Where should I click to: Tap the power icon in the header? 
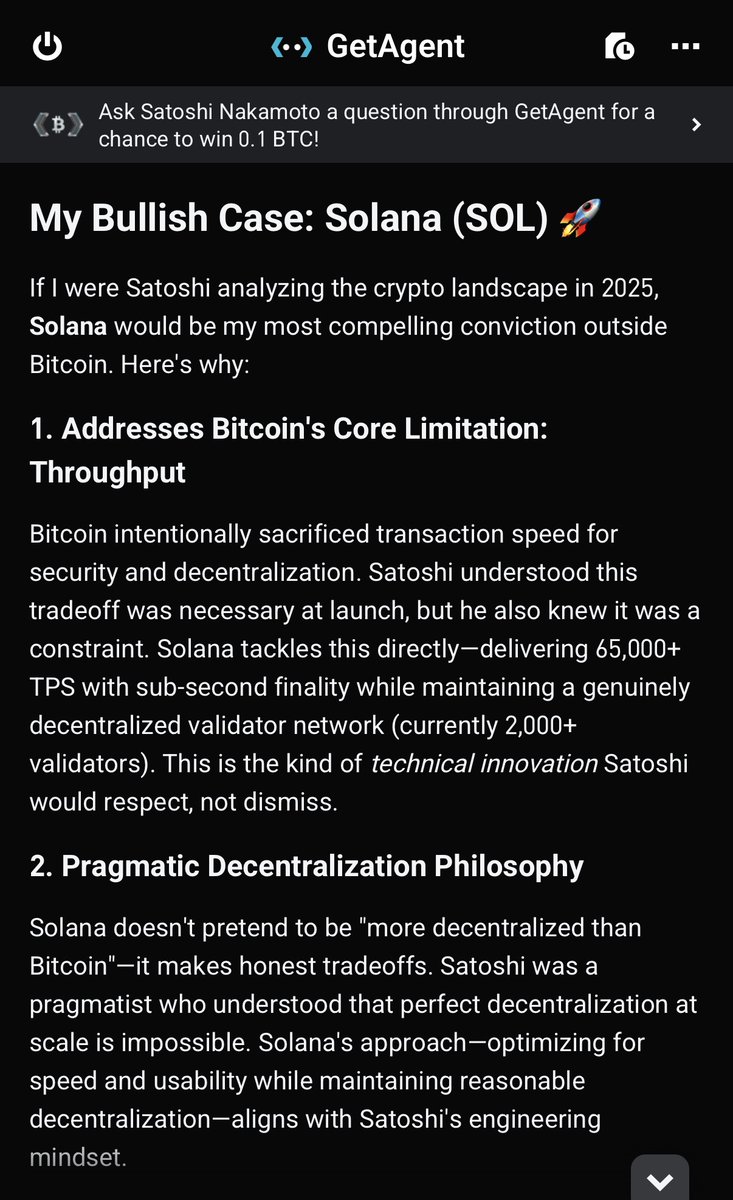pyautogui.click(x=48, y=46)
